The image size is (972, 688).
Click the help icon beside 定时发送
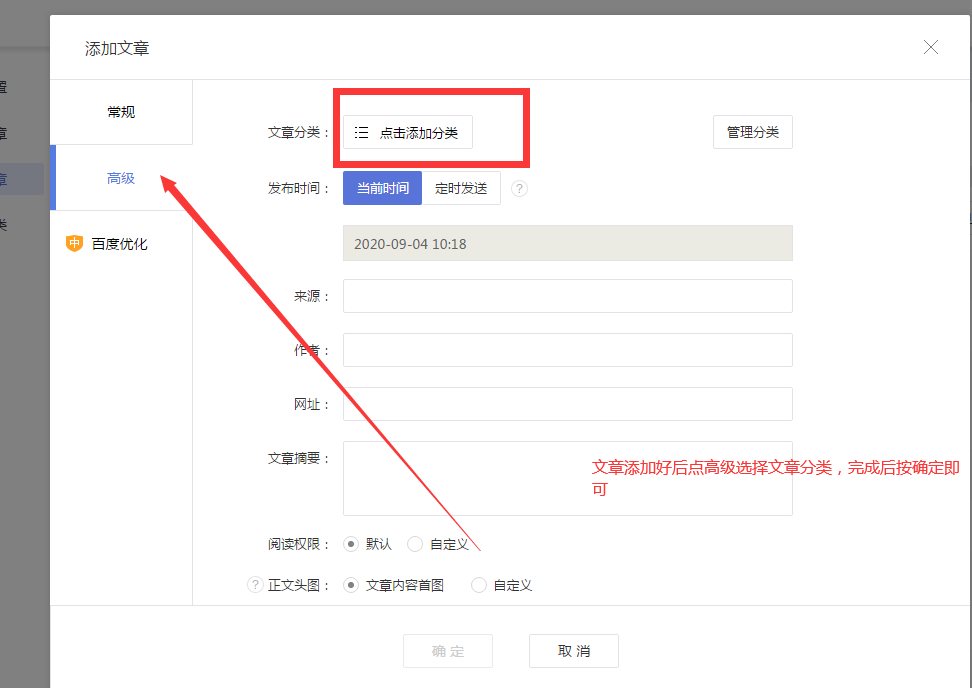(x=519, y=188)
